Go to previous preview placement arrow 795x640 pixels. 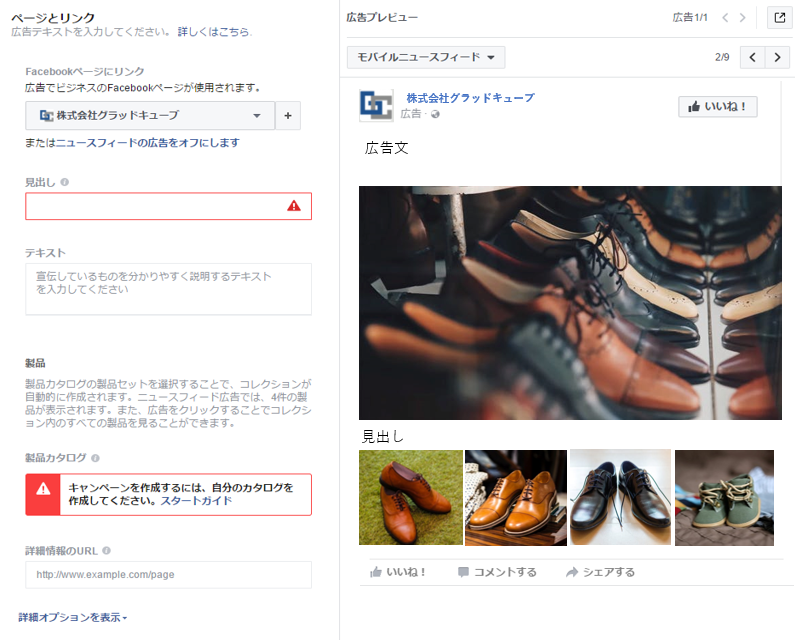coord(752,57)
